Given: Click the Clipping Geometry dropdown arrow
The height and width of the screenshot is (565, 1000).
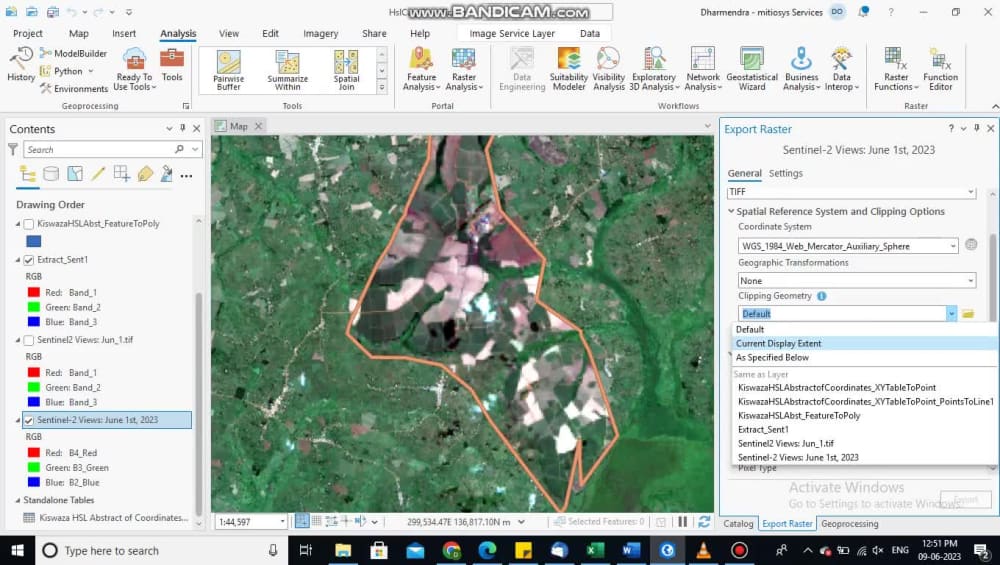Looking at the screenshot, I should click(951, 314).
